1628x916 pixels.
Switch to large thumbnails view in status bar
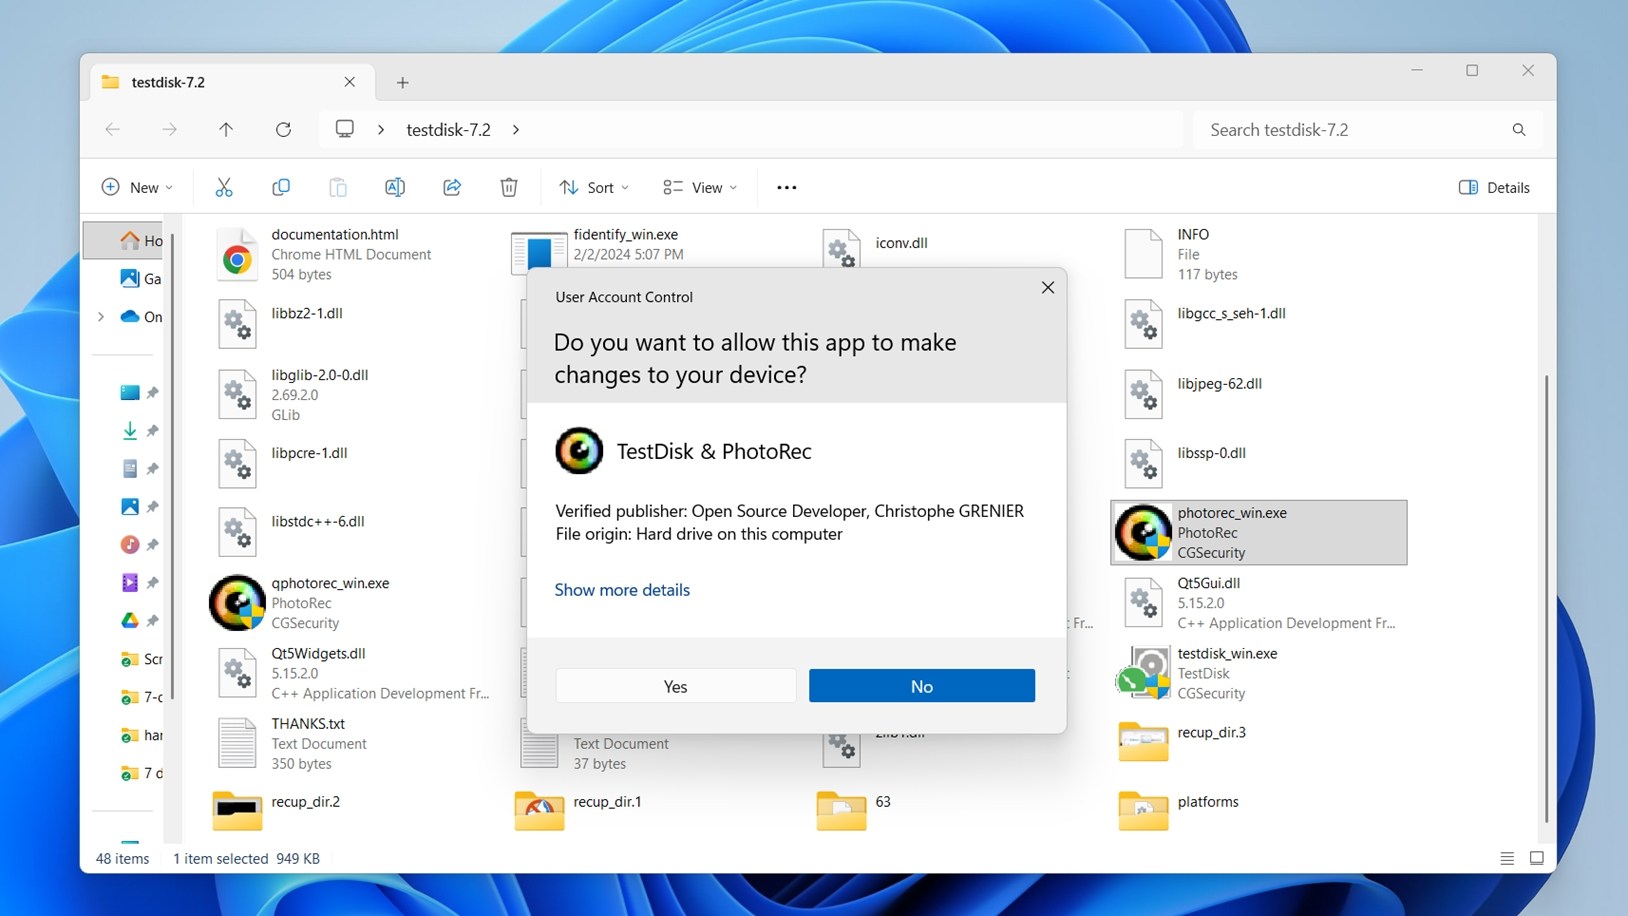coord(1537,858)
